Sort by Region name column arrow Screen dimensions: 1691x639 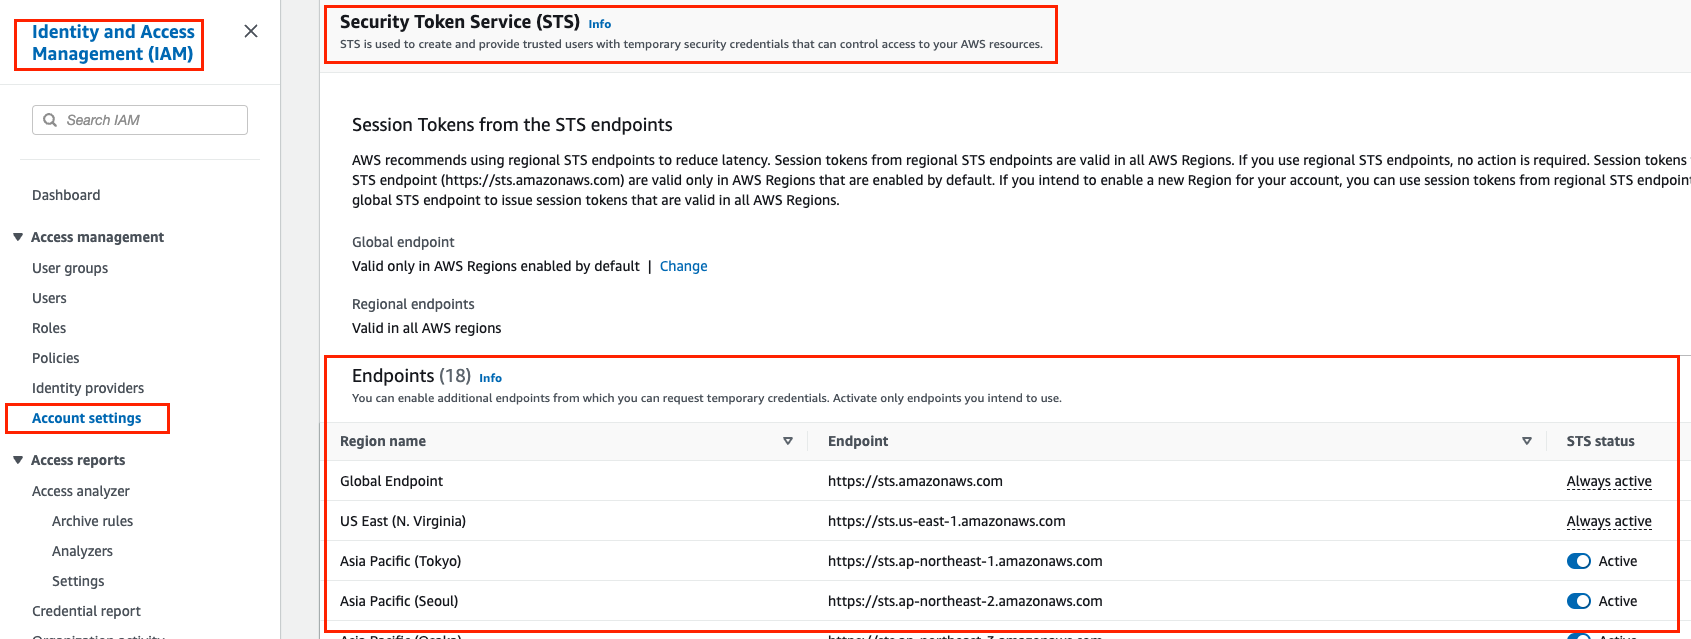pos(788,441)
